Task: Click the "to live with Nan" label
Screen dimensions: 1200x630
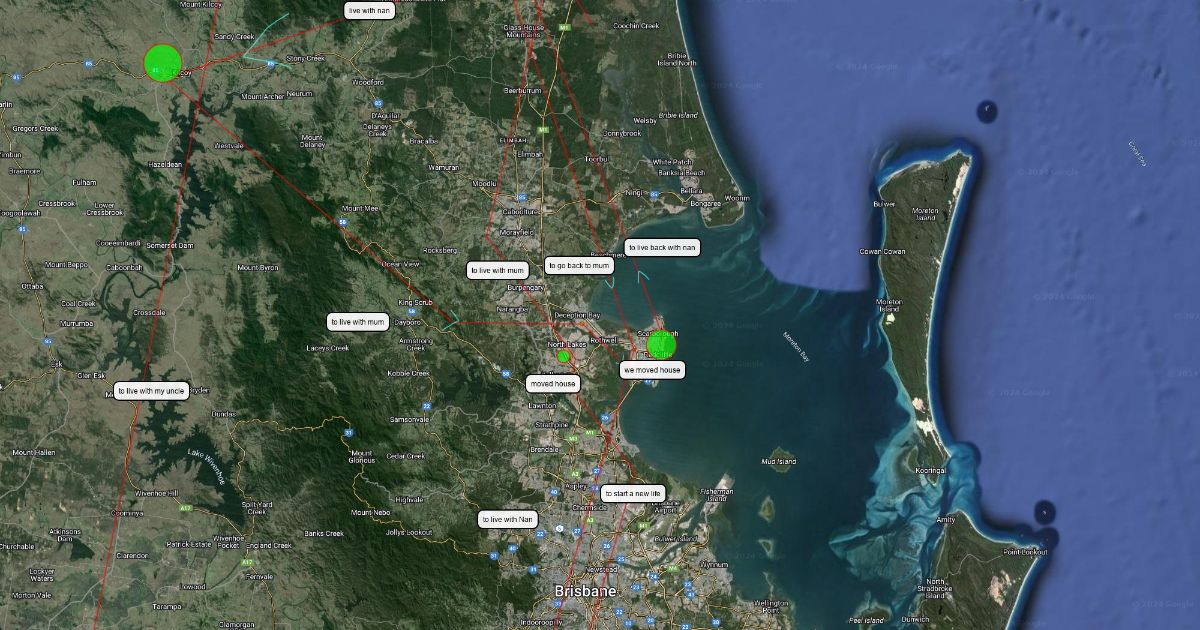Action: coord(508,519)
